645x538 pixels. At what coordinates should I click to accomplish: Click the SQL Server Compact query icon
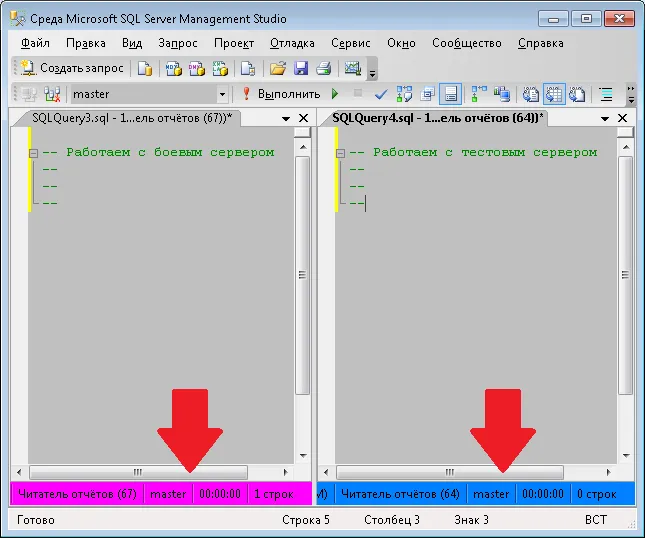[248, 68]
